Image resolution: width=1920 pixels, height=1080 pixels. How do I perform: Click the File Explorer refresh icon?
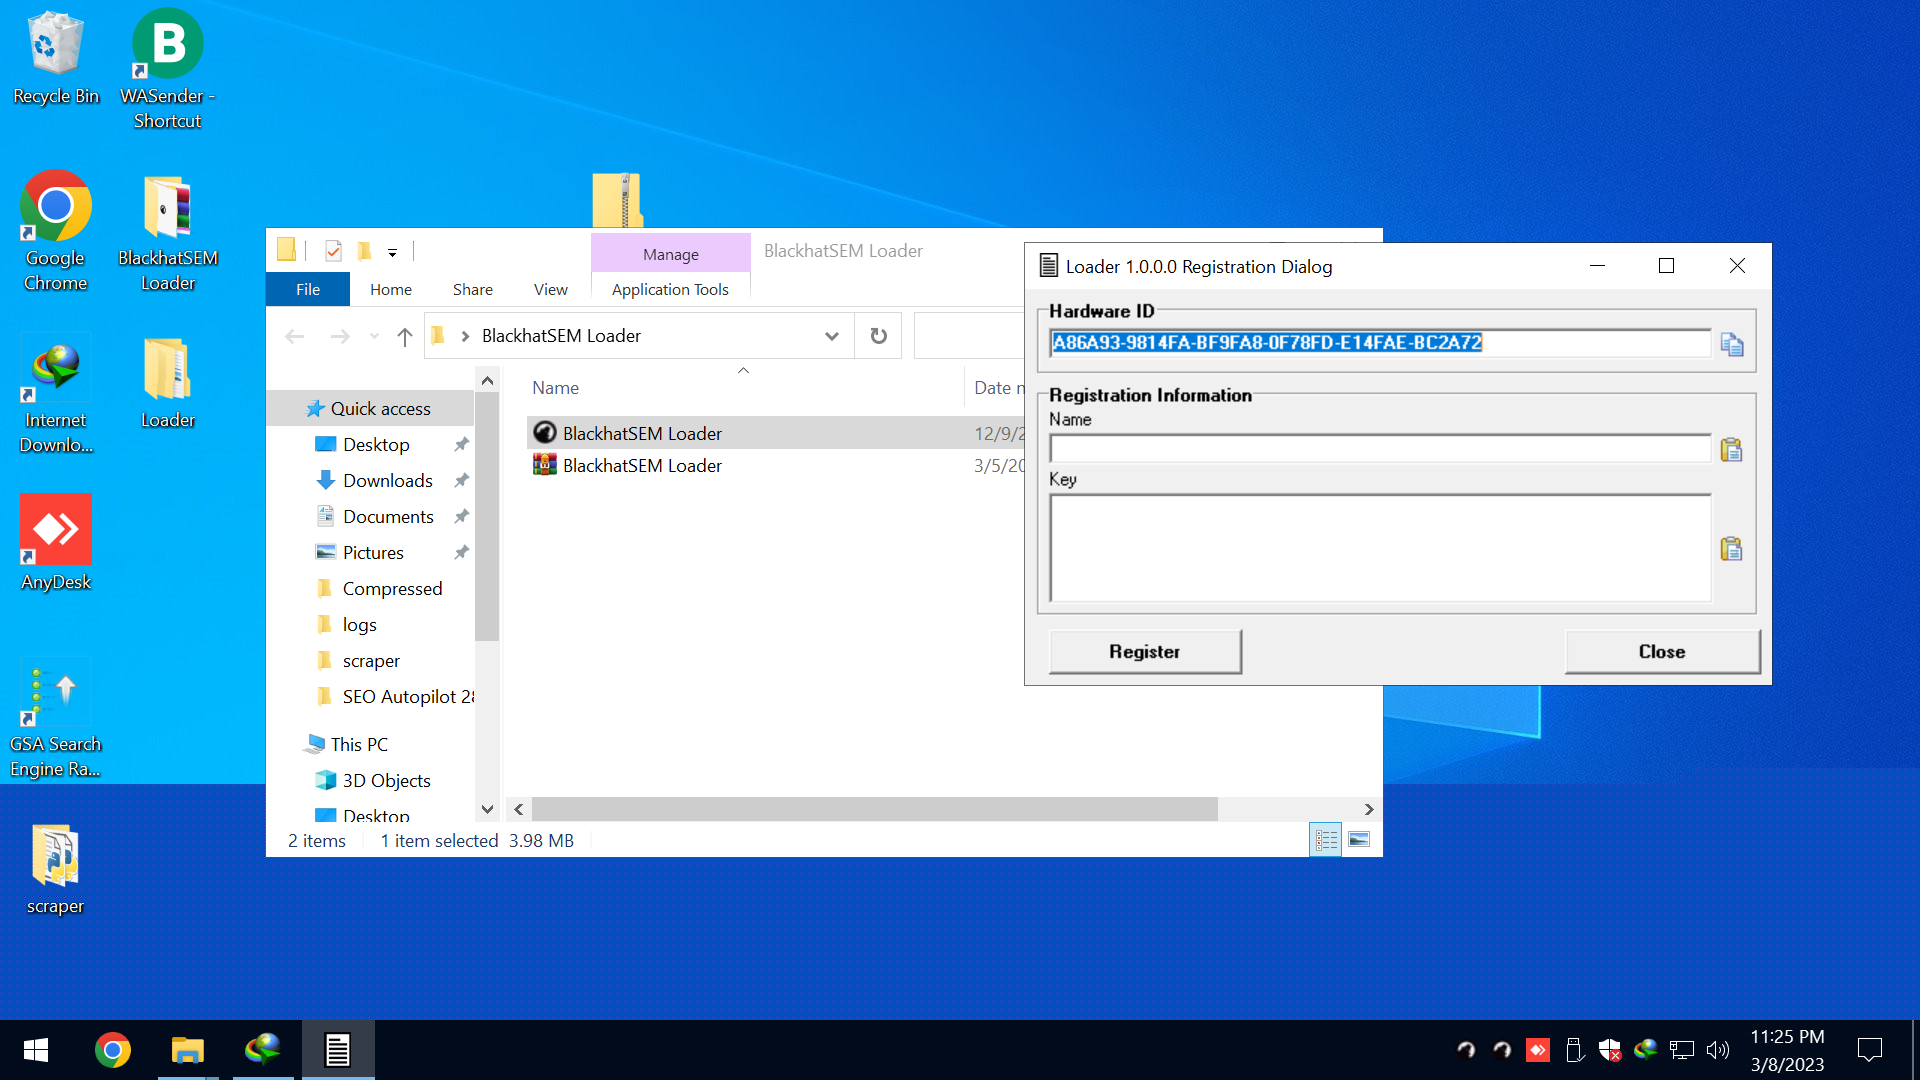[x=878, y=336]
